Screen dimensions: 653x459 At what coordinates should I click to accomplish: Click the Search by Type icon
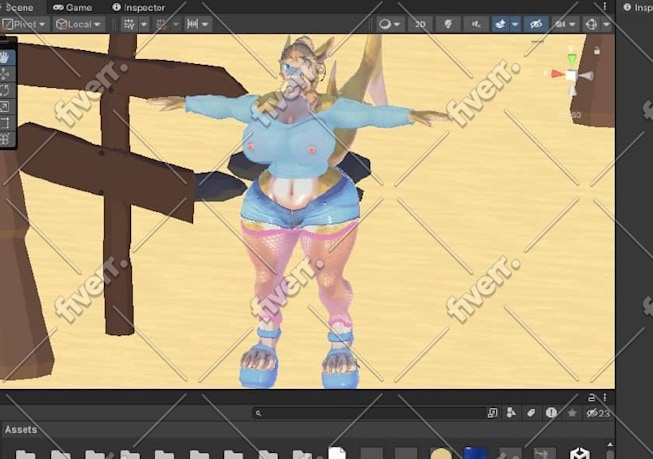click(x=511, y=413)
